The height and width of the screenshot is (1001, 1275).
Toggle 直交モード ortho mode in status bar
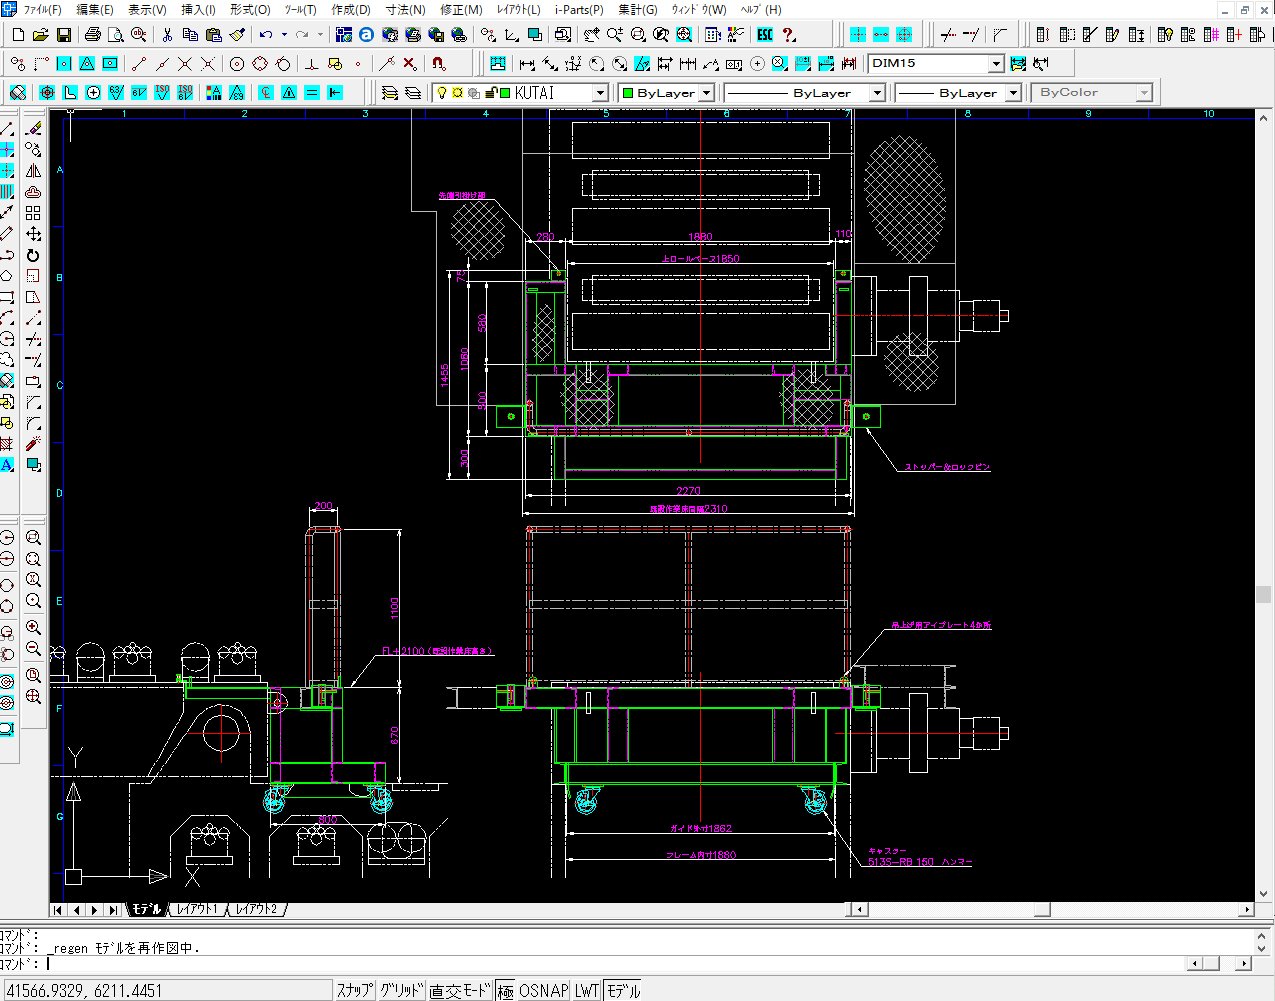click(460, 991)
